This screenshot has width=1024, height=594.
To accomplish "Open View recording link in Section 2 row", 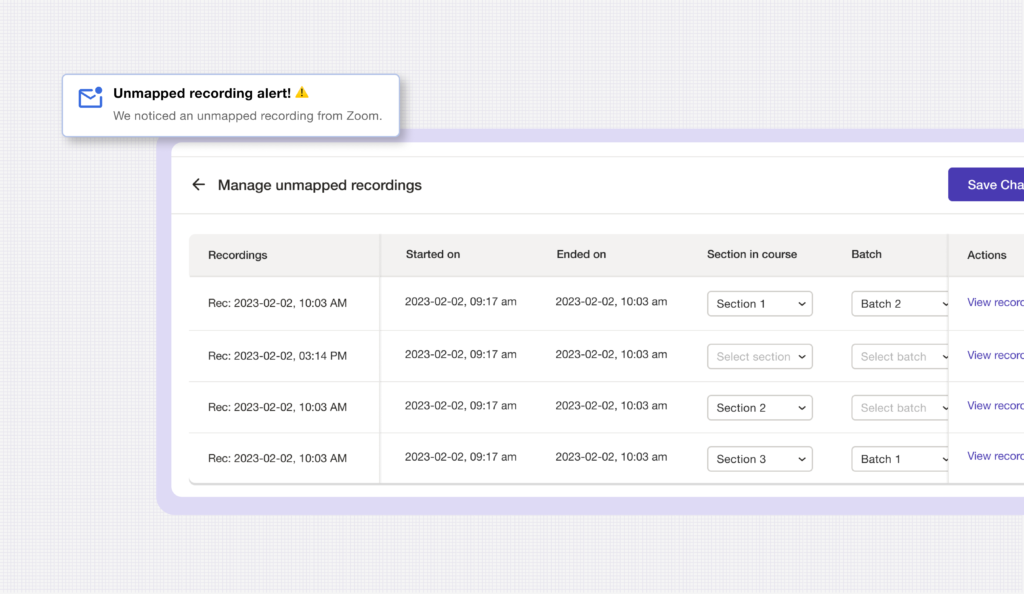I will (995, 405).
